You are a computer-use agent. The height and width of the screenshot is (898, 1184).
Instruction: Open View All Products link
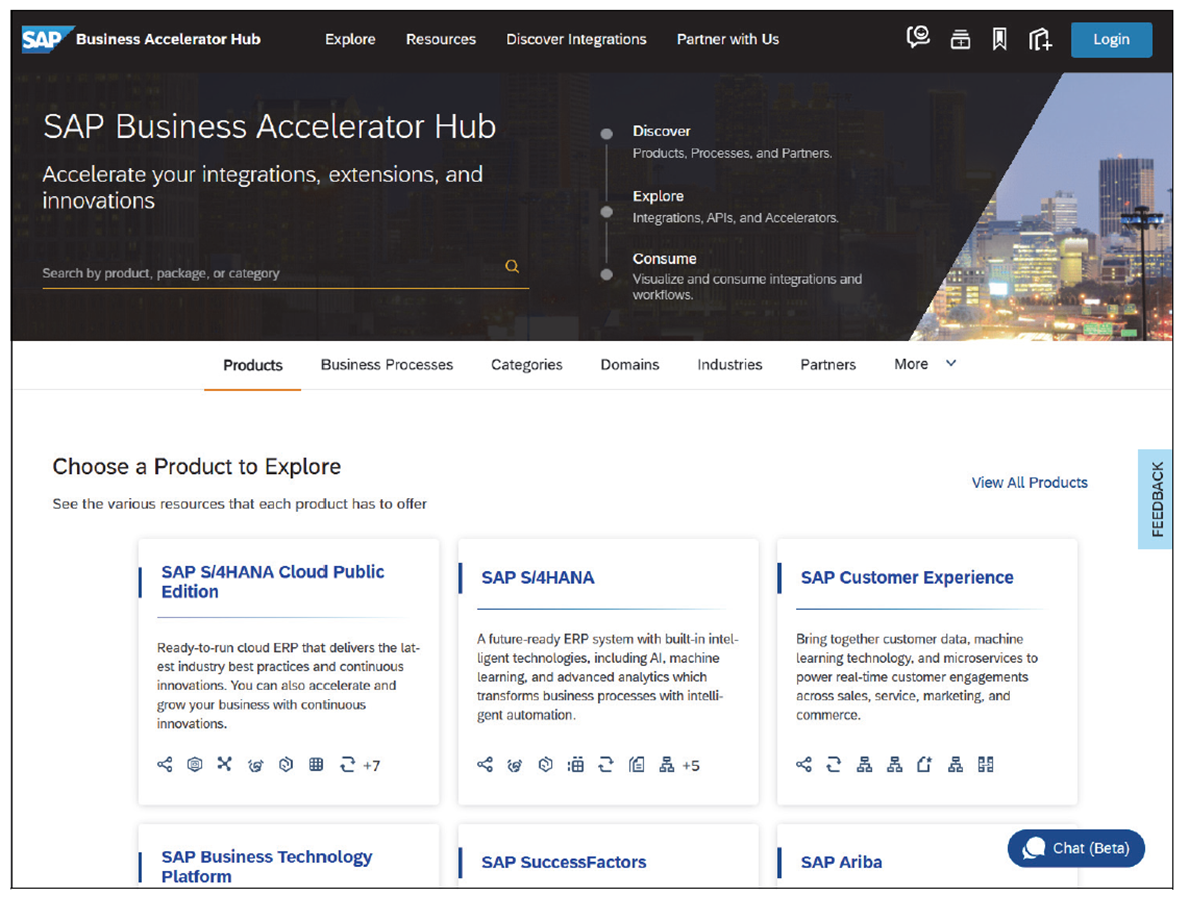tap(1030, 482)
